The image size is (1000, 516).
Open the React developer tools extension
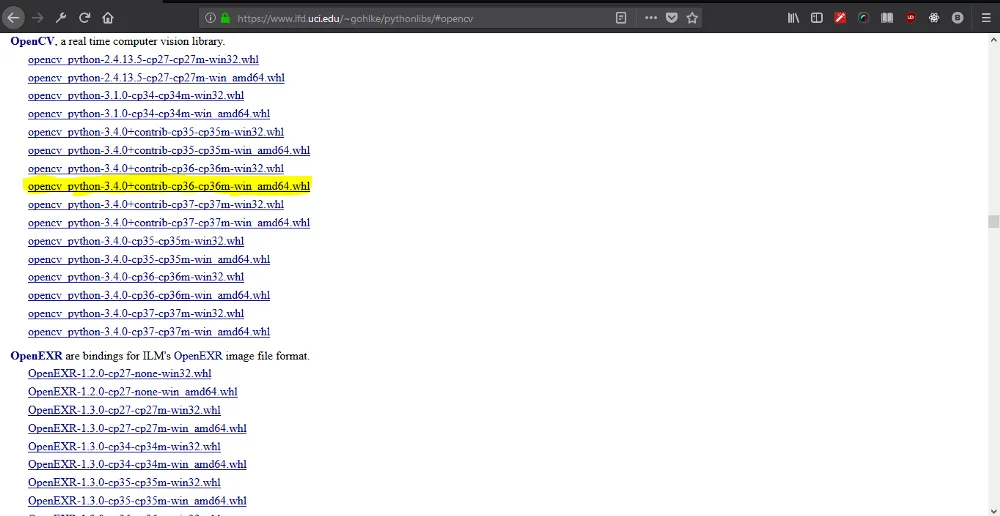point(934,18)
